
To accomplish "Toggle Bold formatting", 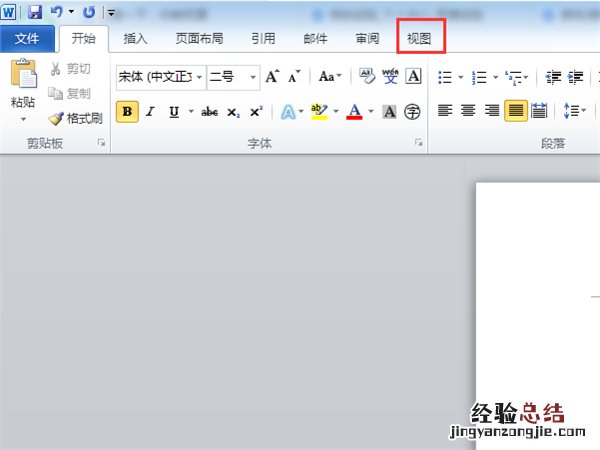I will click(x=127, y=112).
